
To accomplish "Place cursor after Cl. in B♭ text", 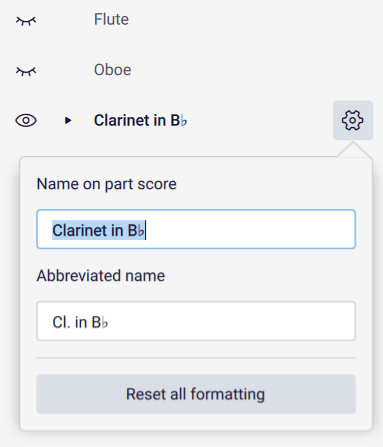I will [x=109, y=322].
